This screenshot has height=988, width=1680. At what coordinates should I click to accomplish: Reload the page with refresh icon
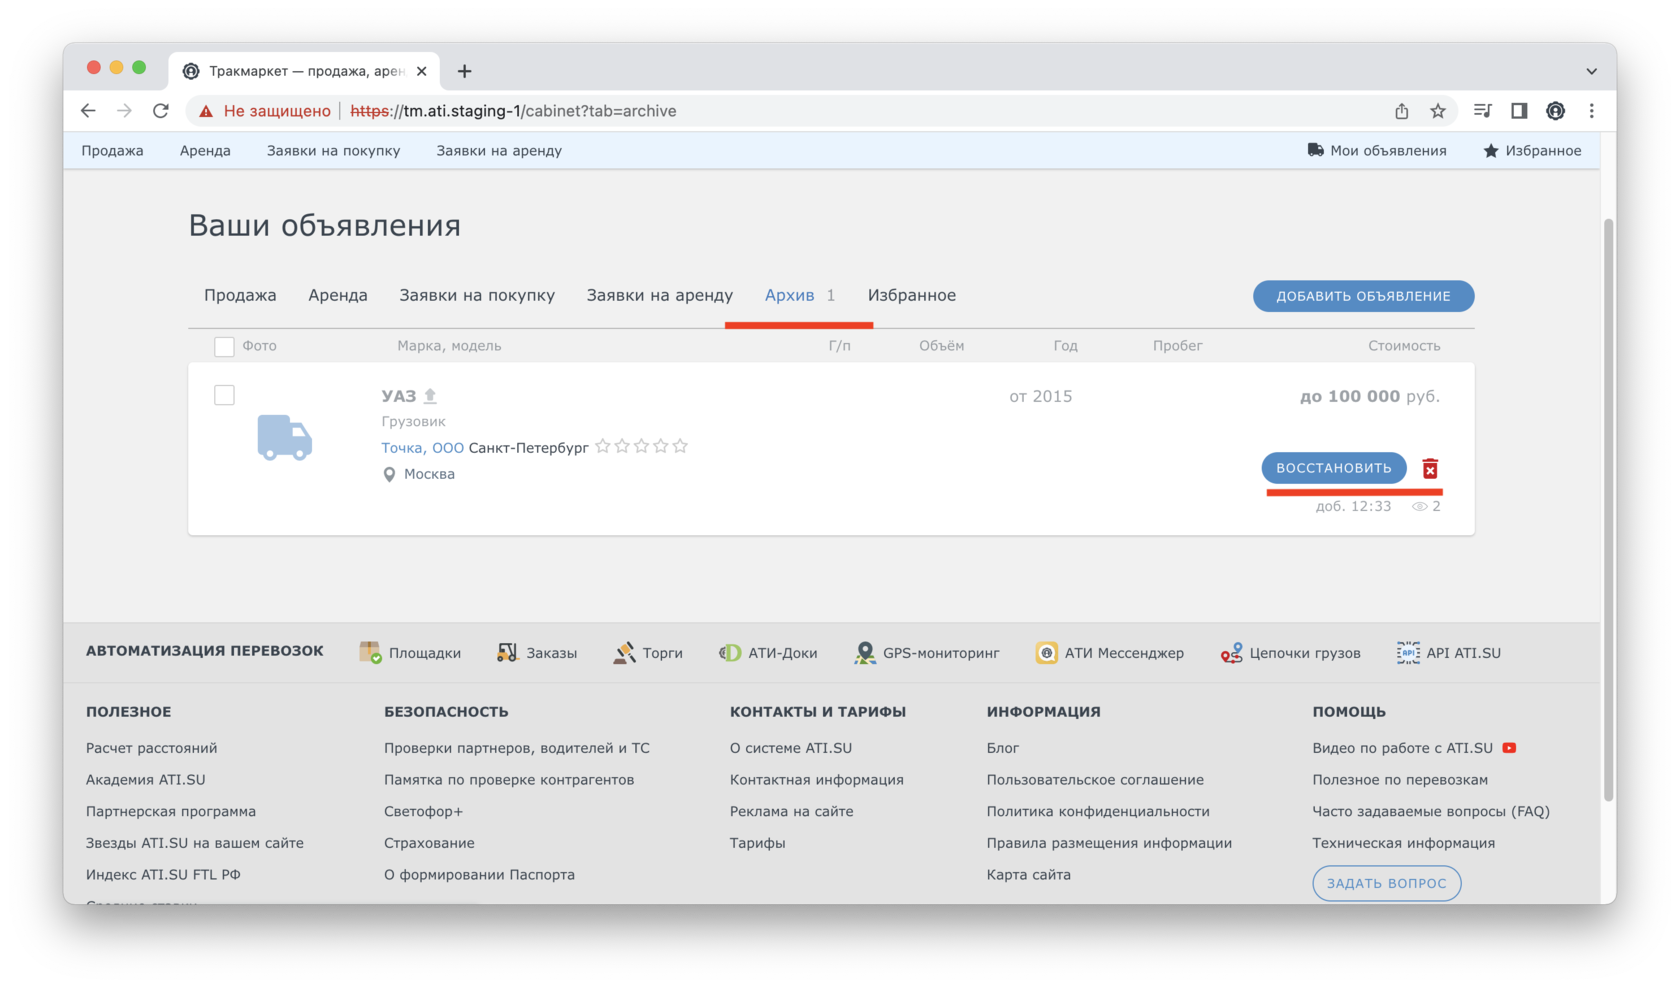point(161,111)
